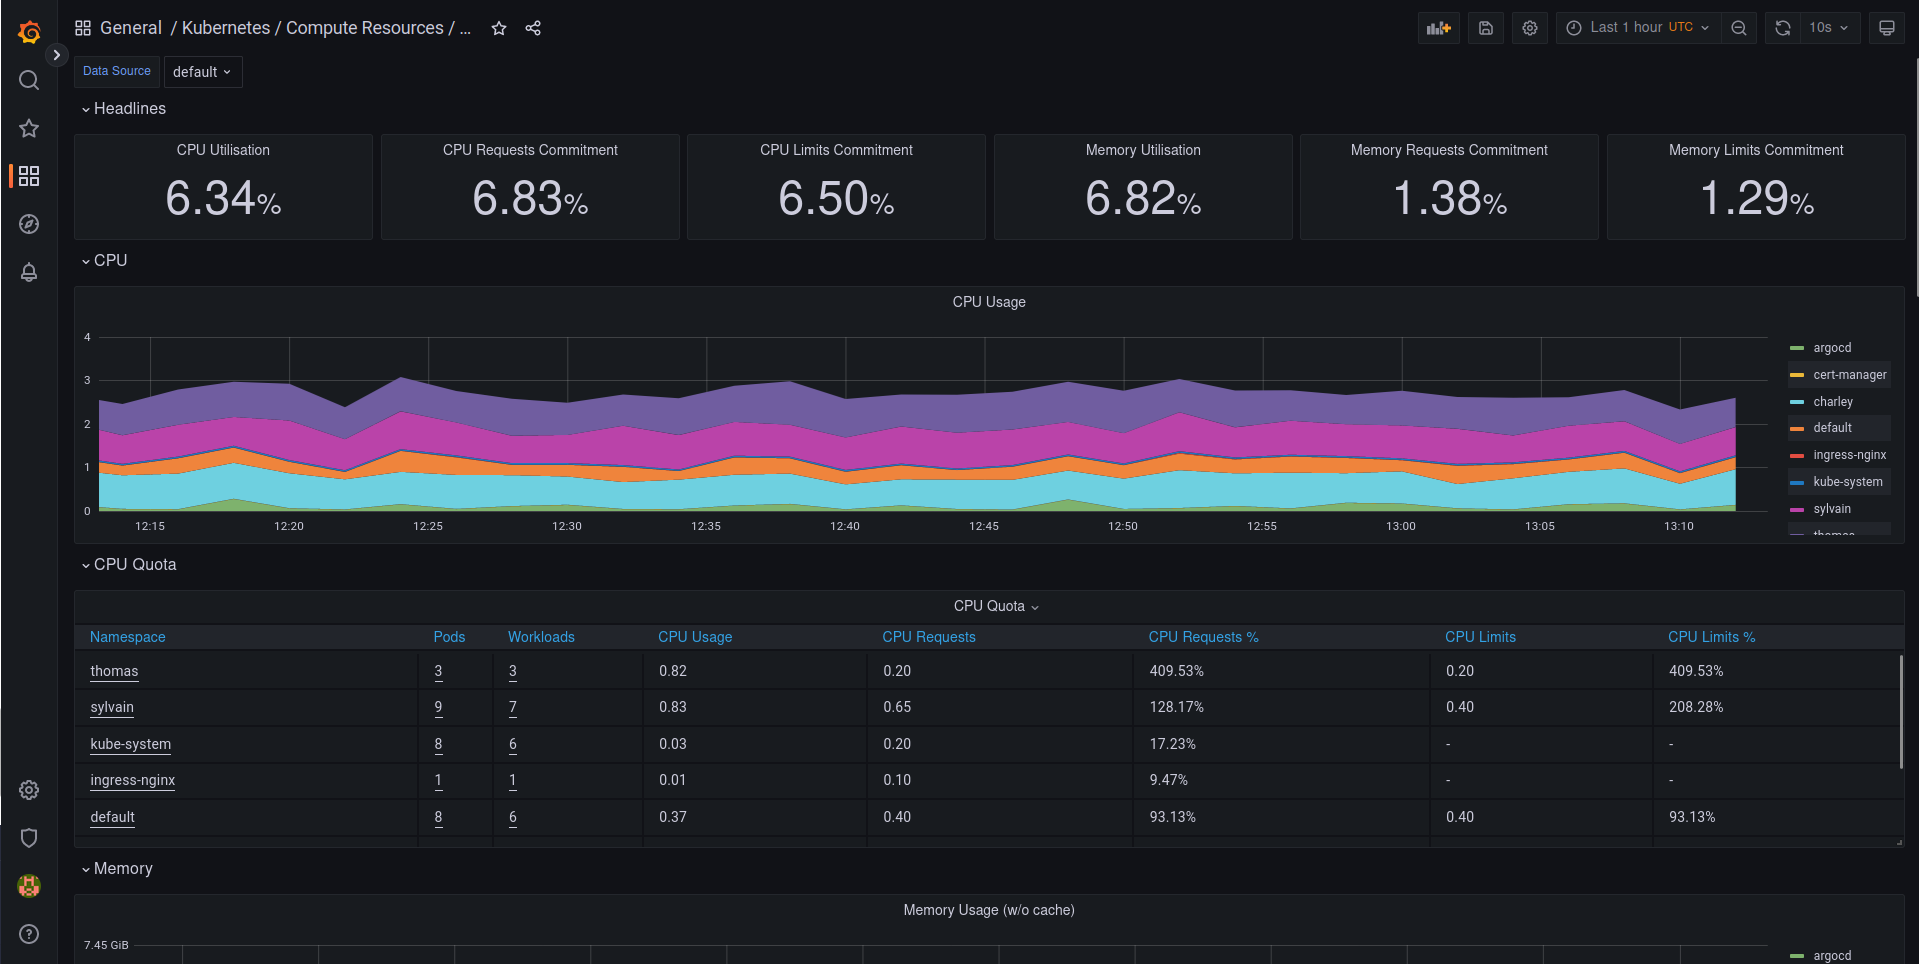Open the CPU Usage panel title
Image resolution: width=1919 pixels, height=964 pixels.
click(x=989, y=302)
